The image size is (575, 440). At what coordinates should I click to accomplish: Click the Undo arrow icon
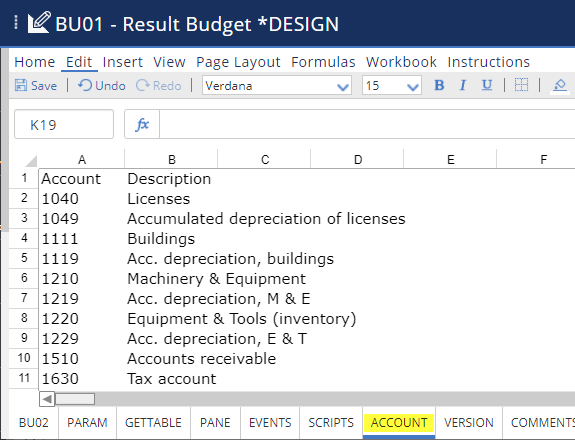click(x=84, y=85)
